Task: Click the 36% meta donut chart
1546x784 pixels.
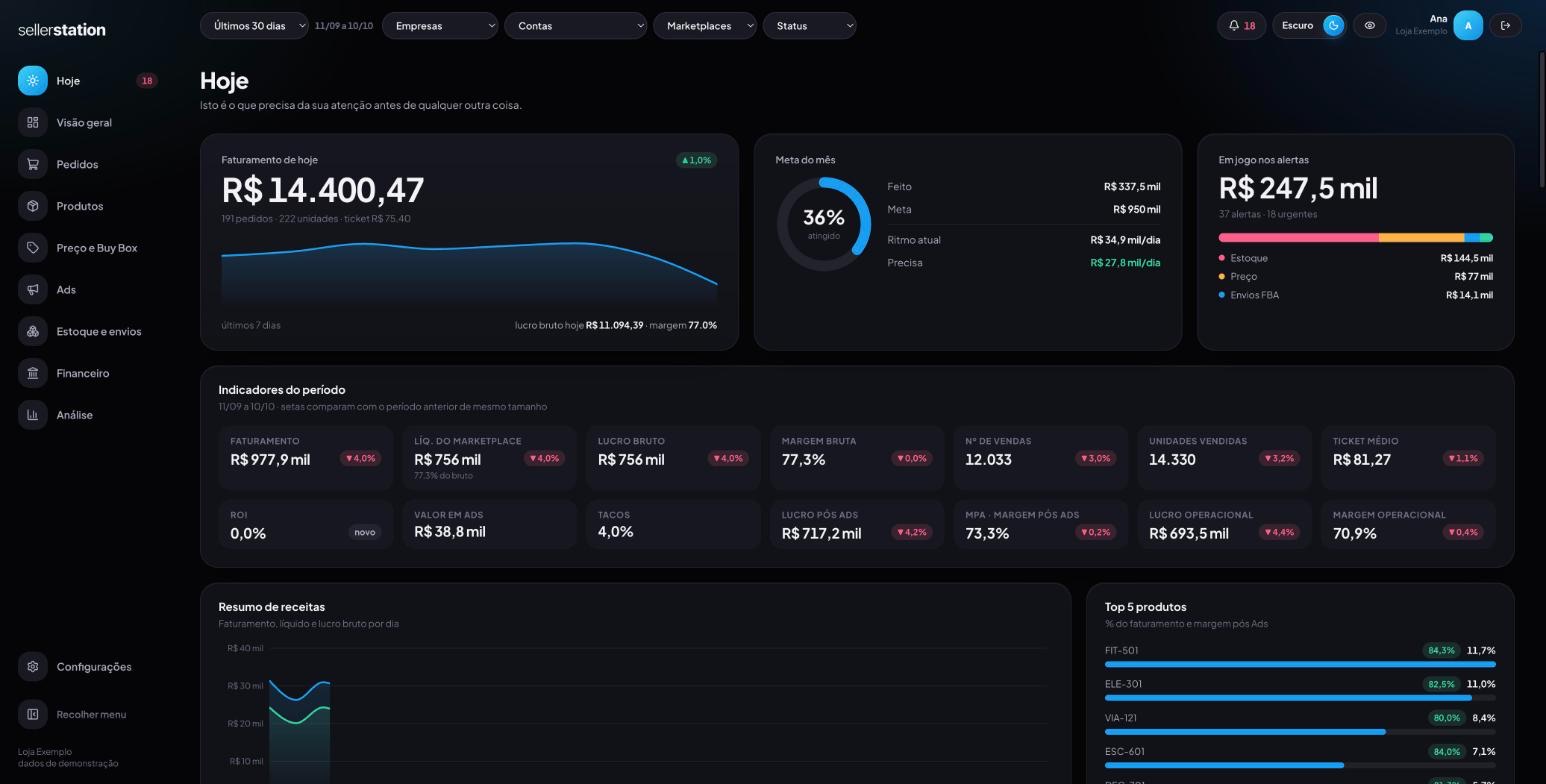Action: (x=824, y=224)
